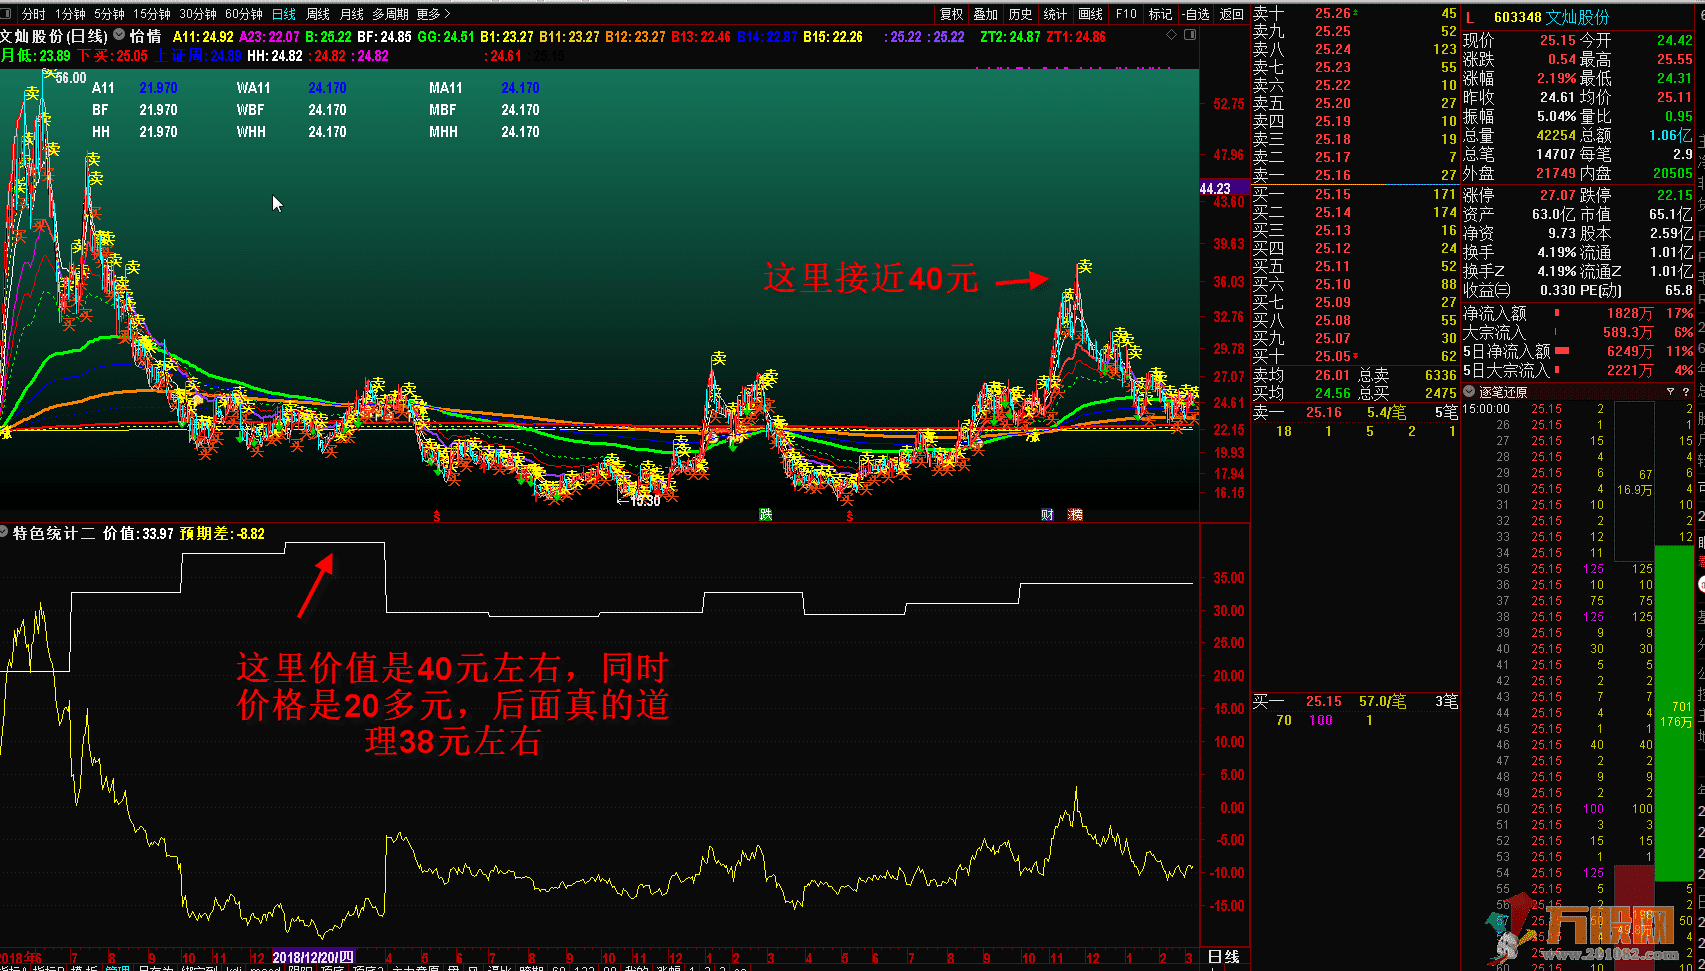
Task: Select the 60分钟 period tab
Action: point(244,14)
